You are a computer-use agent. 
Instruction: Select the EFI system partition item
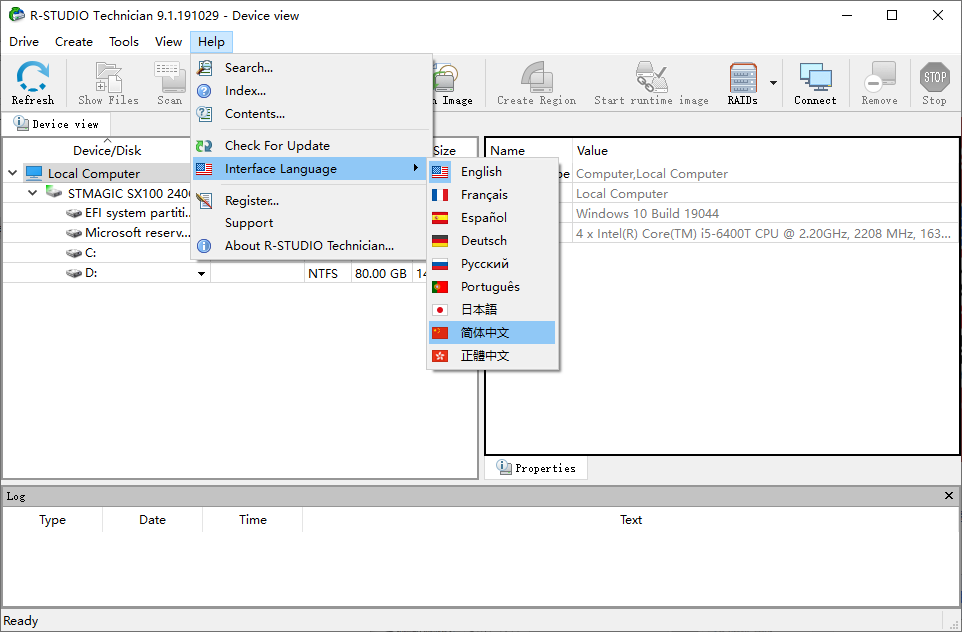click(x=136, y=213)
